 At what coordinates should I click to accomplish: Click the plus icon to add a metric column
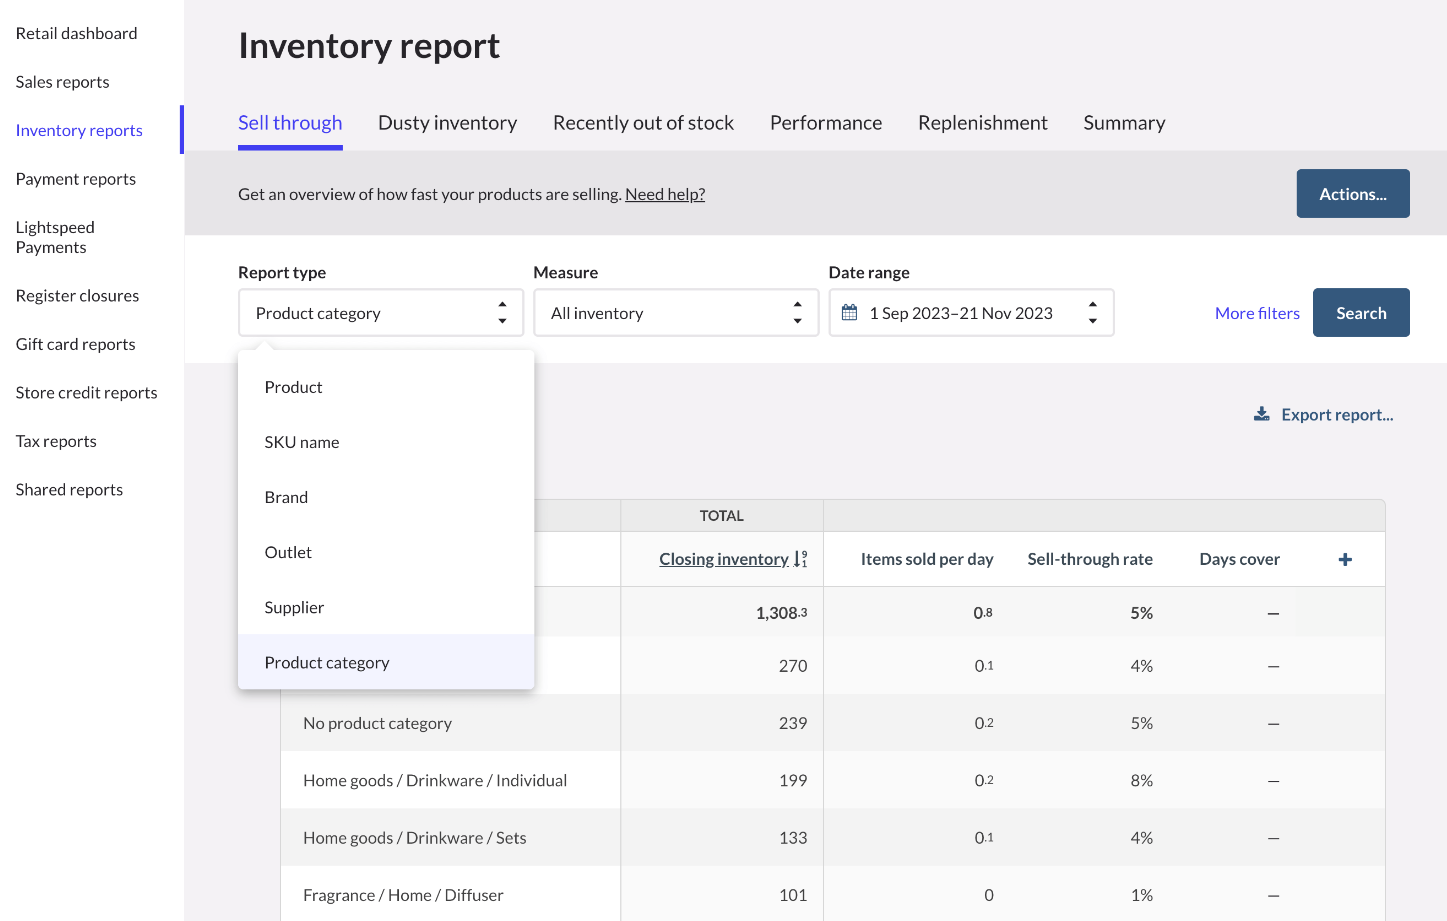(x=1345, y=558)
